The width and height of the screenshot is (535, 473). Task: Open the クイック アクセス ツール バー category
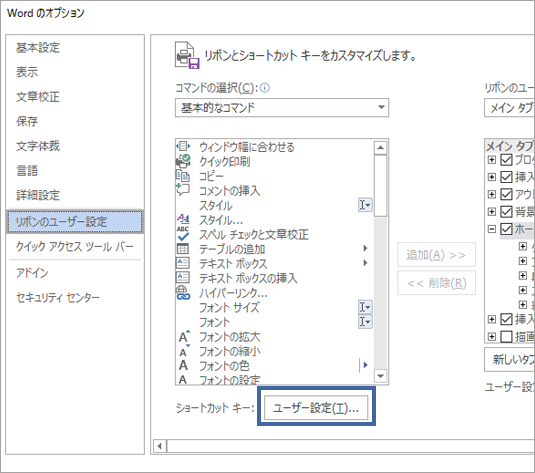pos(75,246)
